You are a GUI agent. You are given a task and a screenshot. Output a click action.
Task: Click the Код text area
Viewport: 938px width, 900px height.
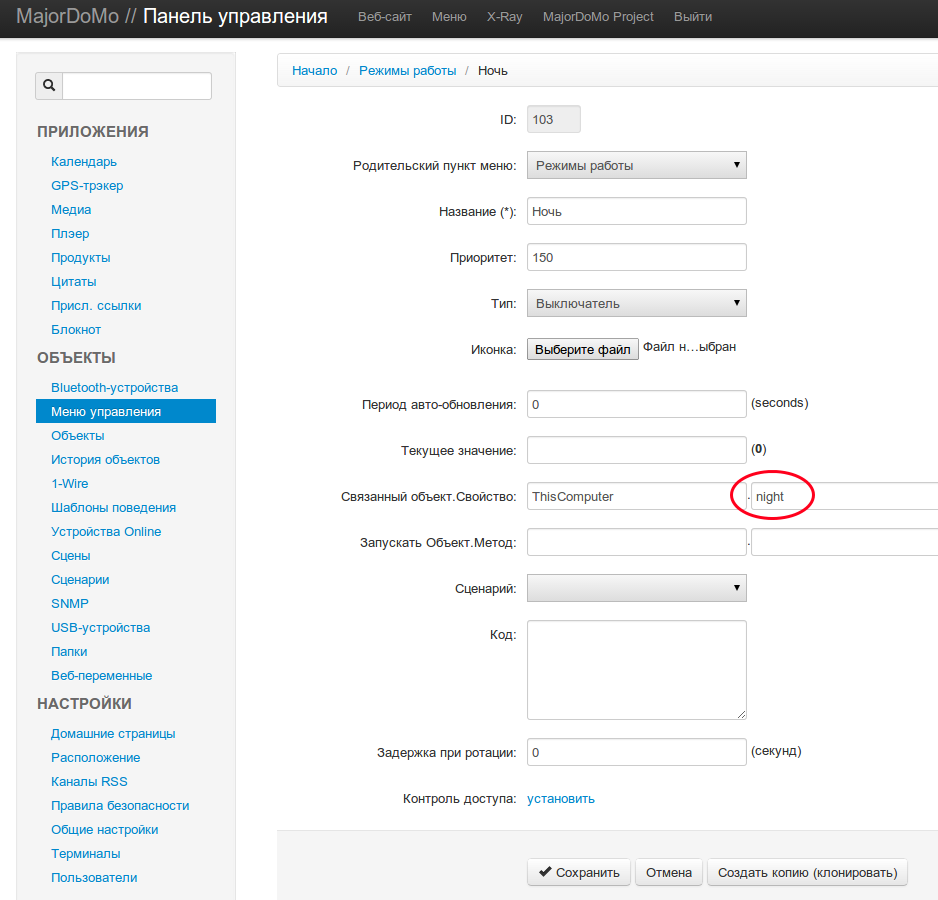636,669
